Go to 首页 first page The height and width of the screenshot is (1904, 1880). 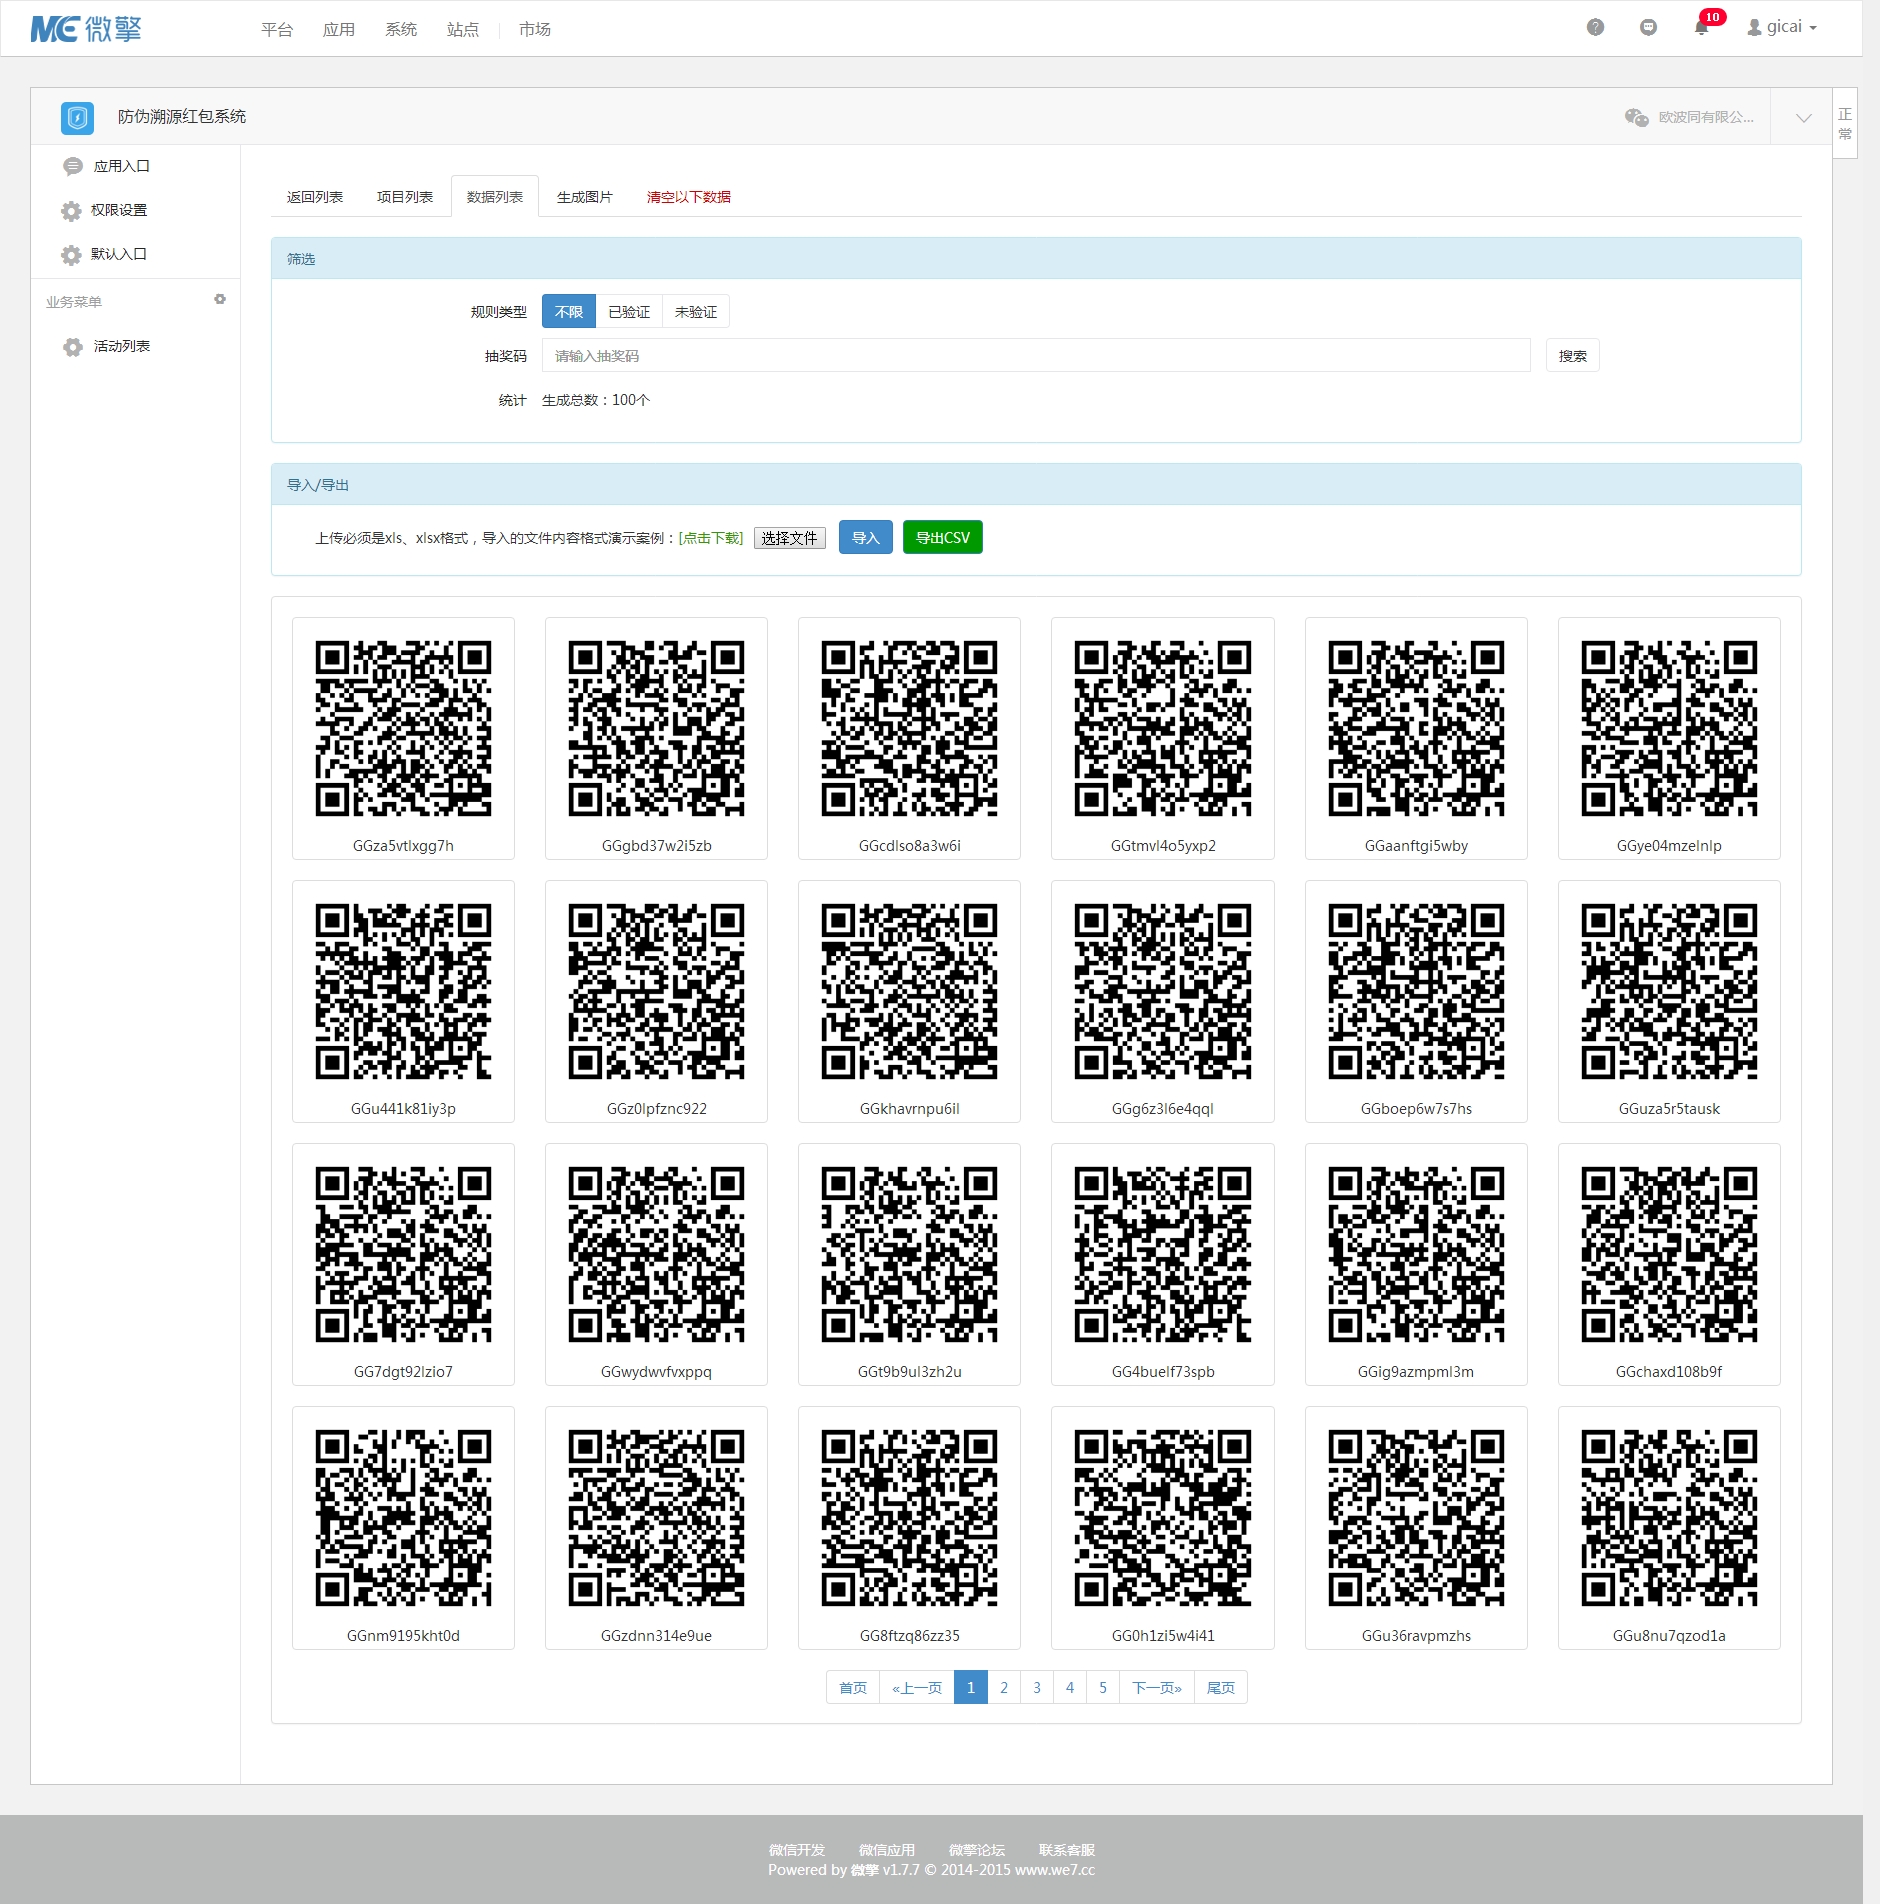coord(853,1688)
